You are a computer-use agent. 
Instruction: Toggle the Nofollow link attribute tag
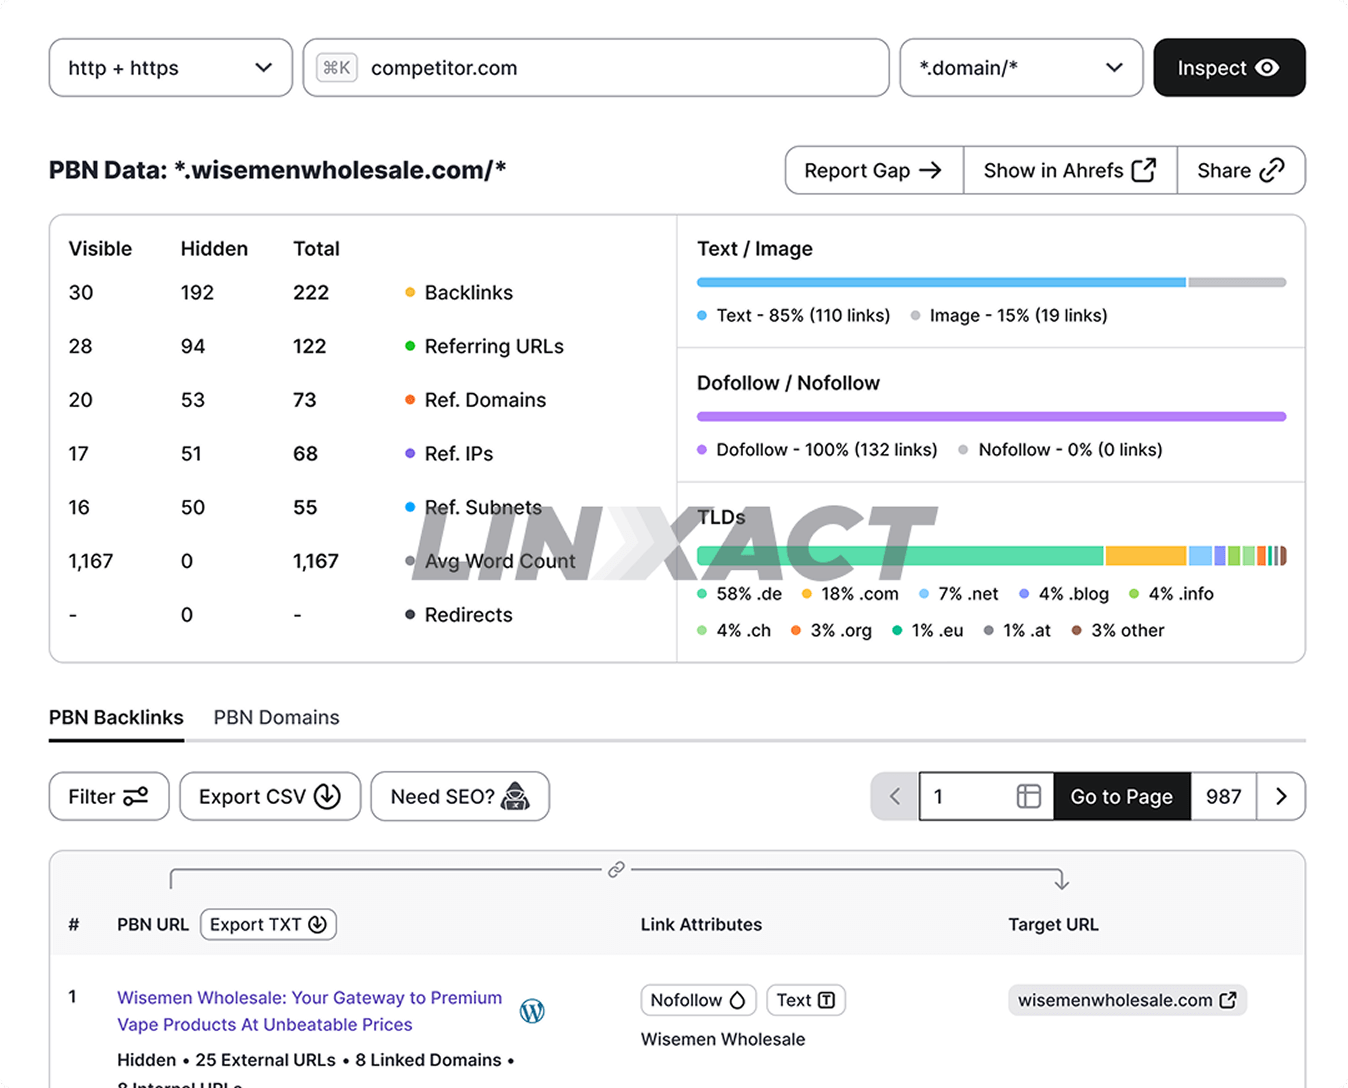click(x=697, y=1000)
